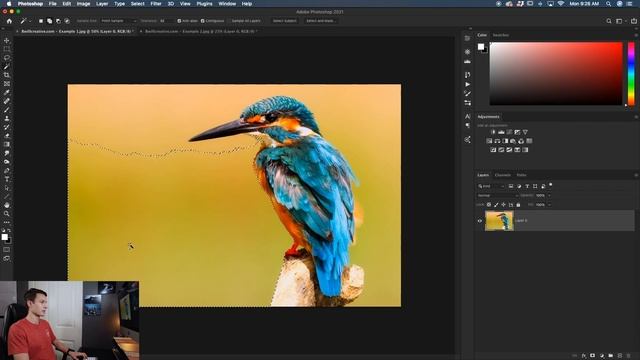Click the rainbow hue slider strip
Viewport: 640px width, 360px height.
tap(631, 73)
